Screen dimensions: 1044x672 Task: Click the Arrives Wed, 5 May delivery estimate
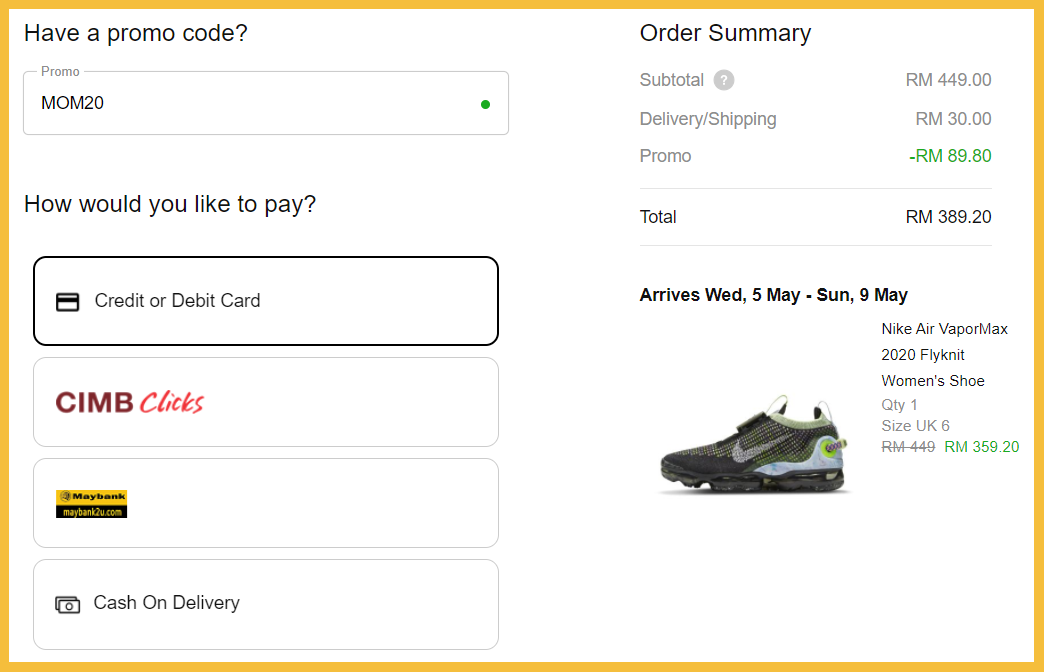(773, 295)
